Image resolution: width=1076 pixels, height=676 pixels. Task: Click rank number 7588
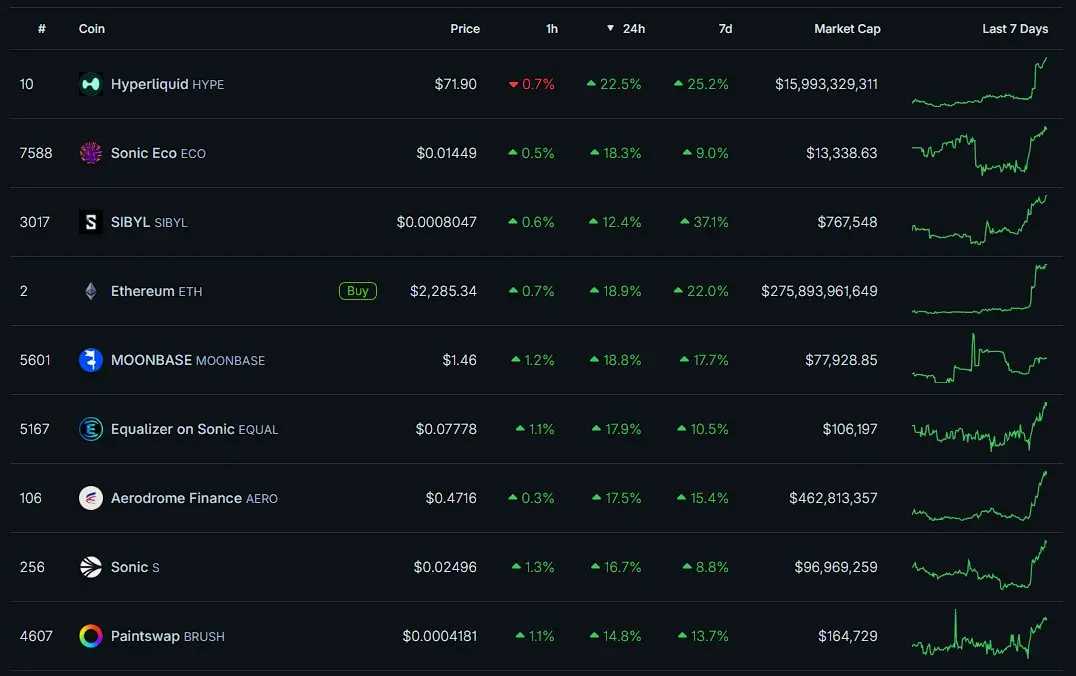click(x=36, y=153)
